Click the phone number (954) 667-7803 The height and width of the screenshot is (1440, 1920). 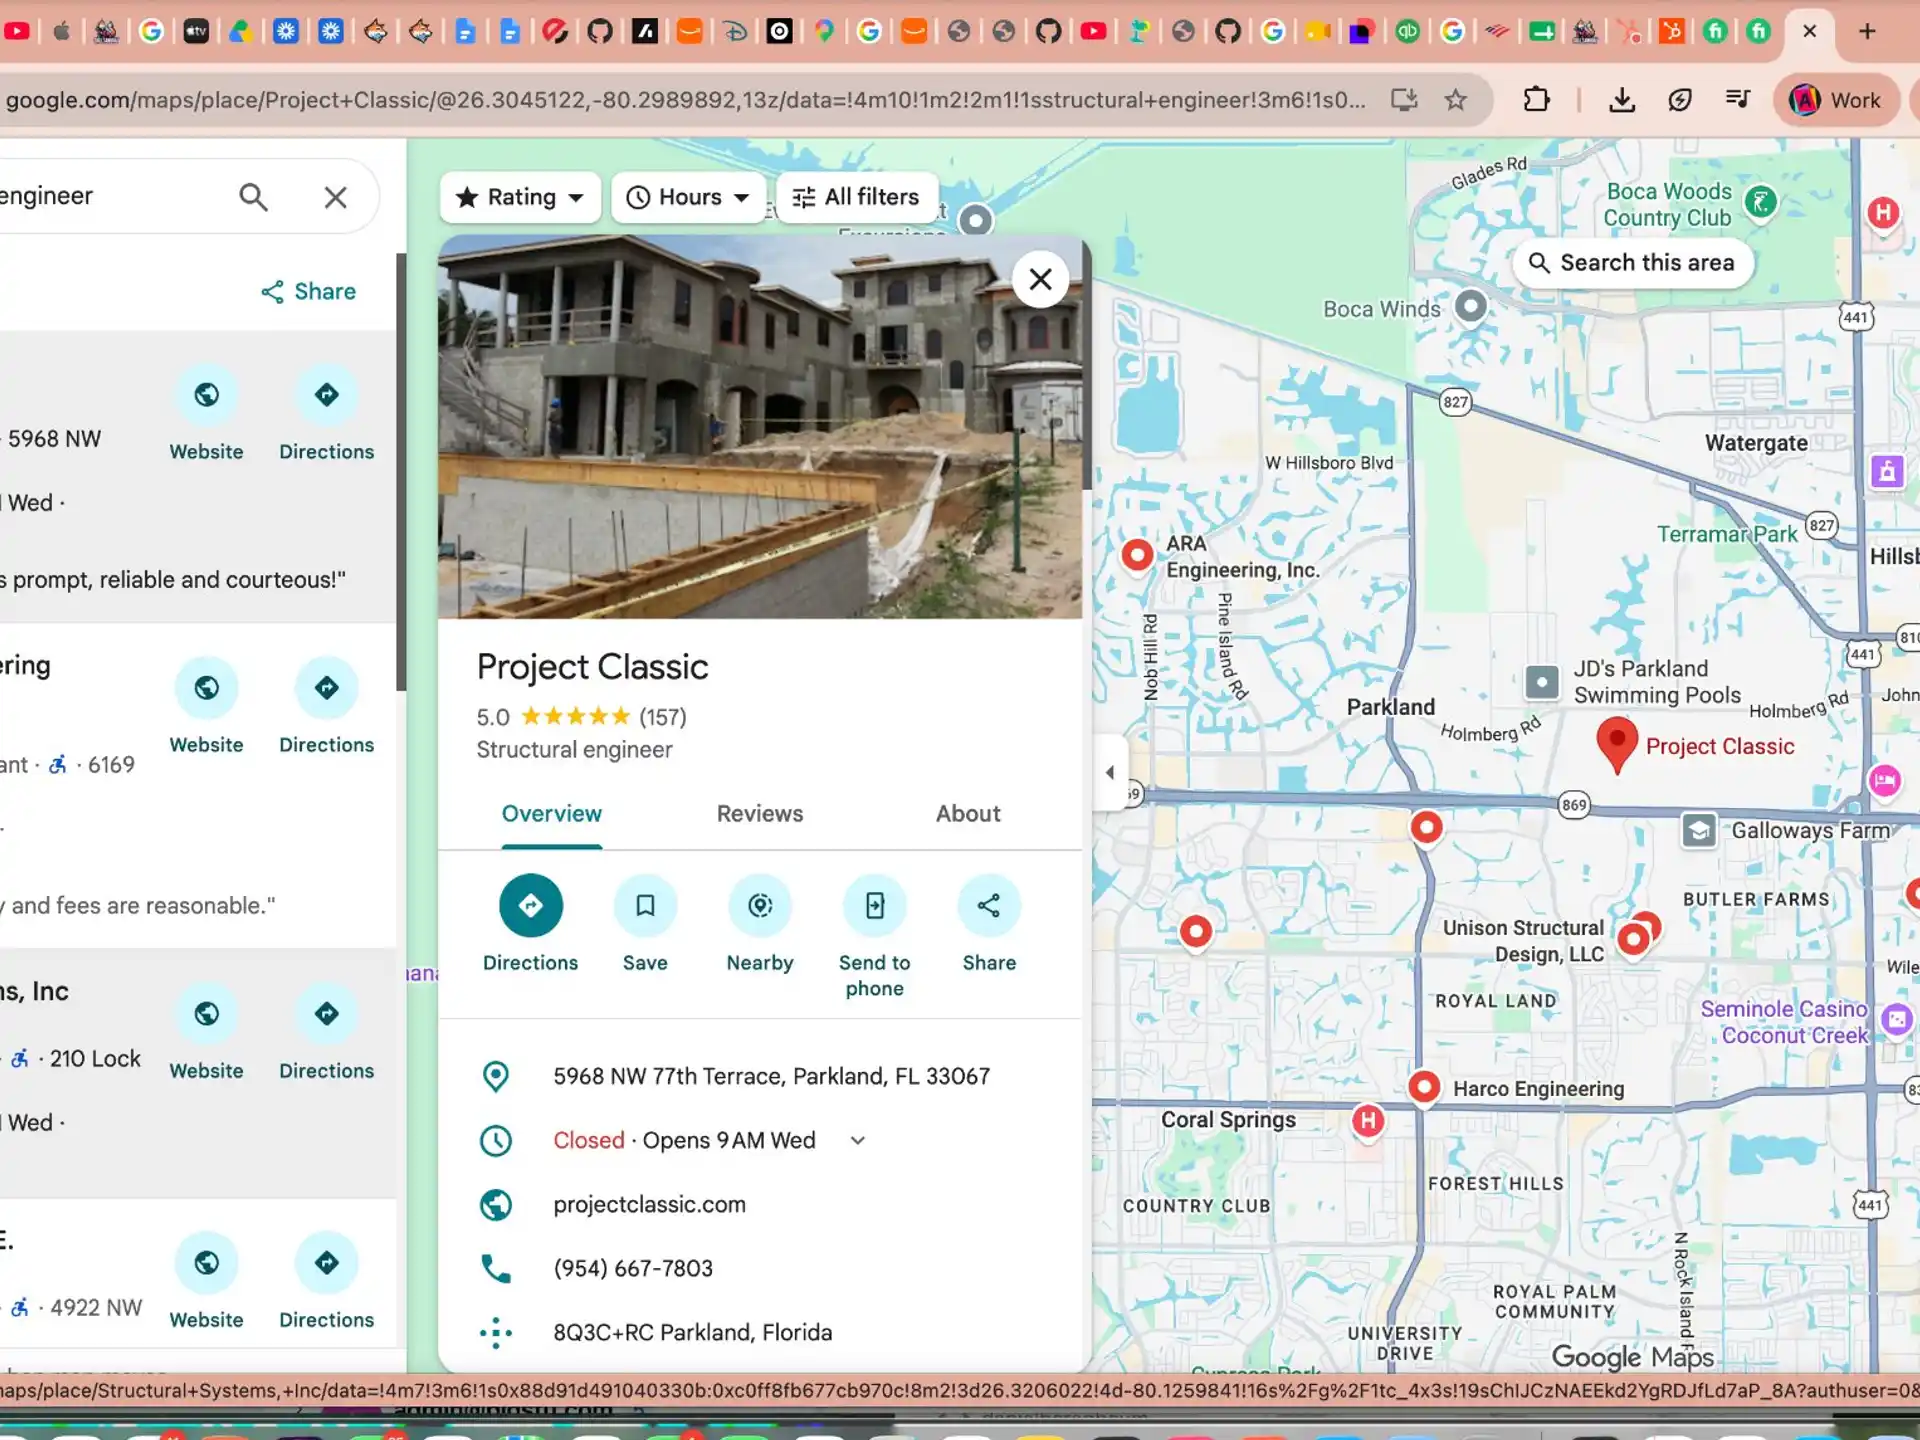pos(633,1268)
